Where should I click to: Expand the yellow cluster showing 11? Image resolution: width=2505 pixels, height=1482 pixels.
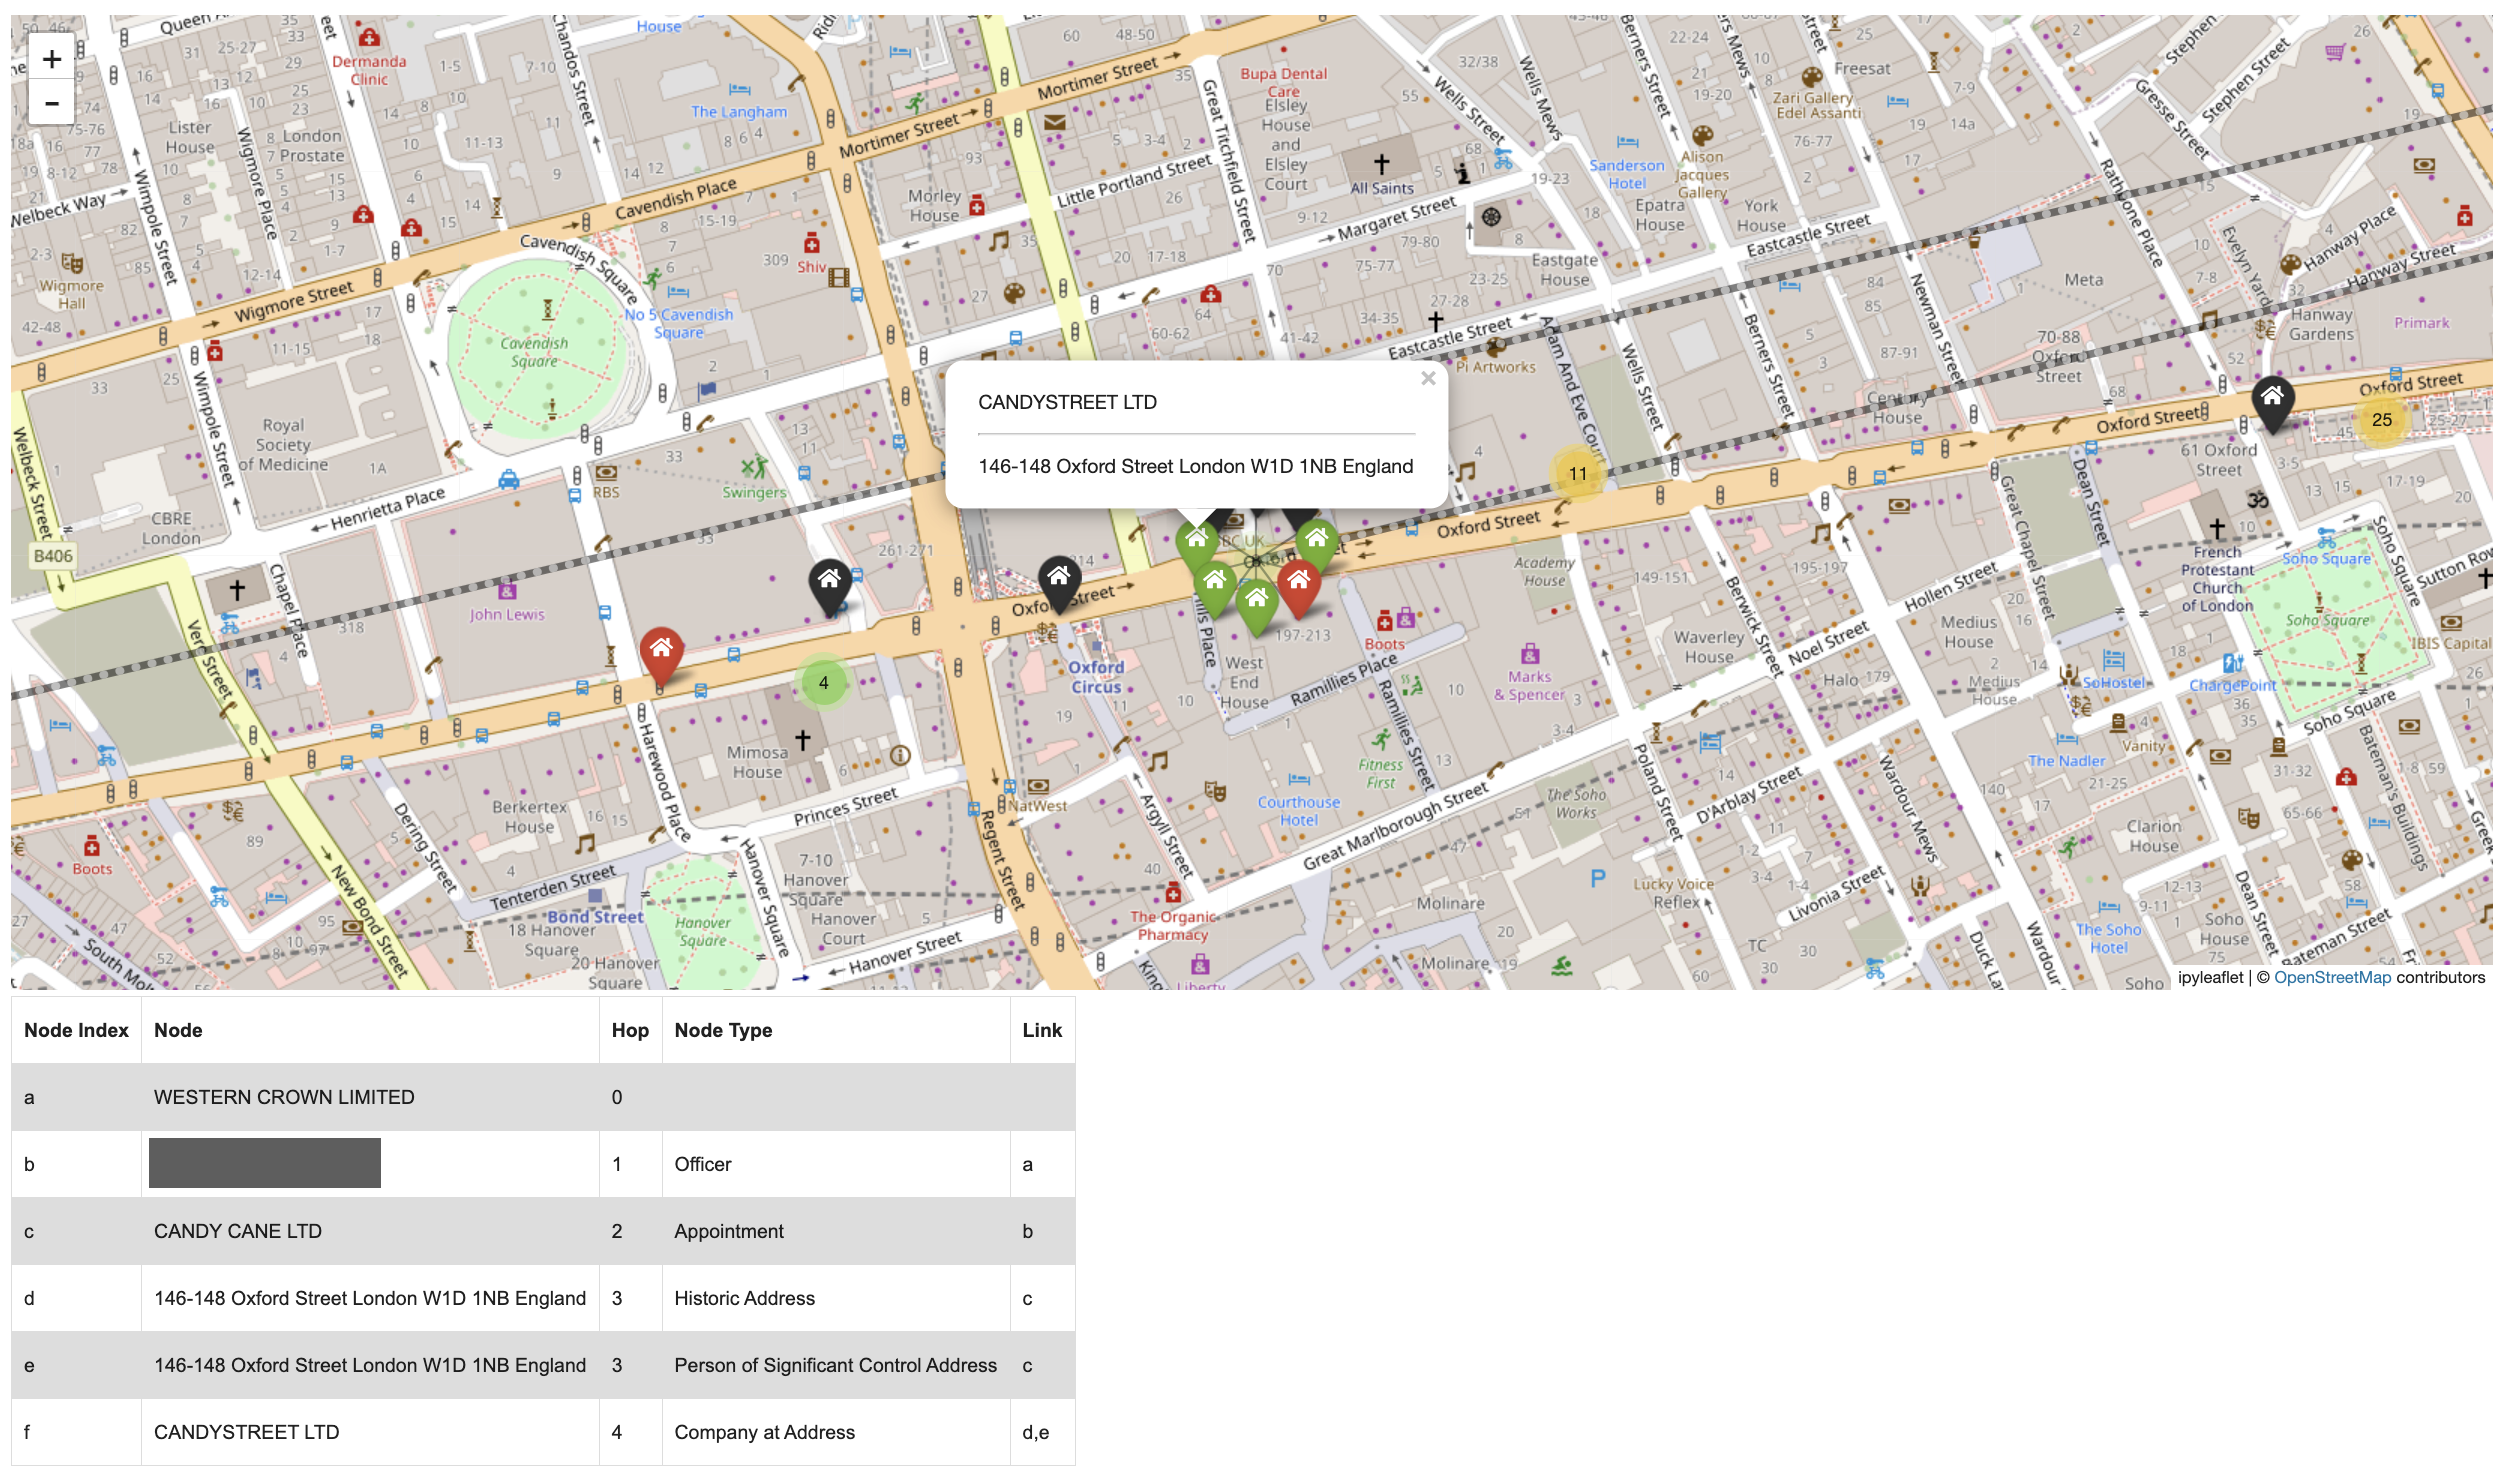1577,474
